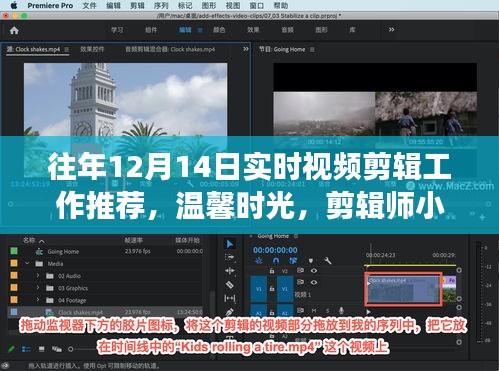Click the timeline timecode 00:00:00:00

point(275,250)
